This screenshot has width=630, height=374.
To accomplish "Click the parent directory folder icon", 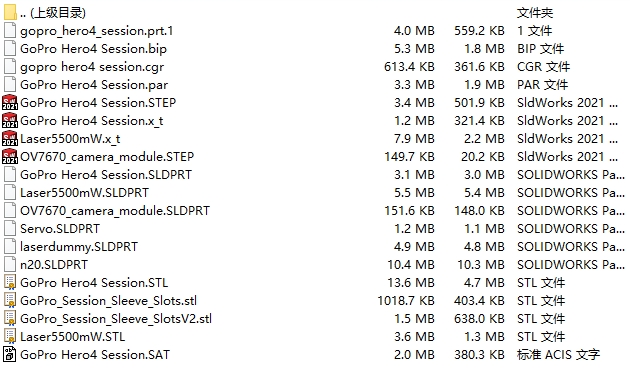I will tap(10, 12).
